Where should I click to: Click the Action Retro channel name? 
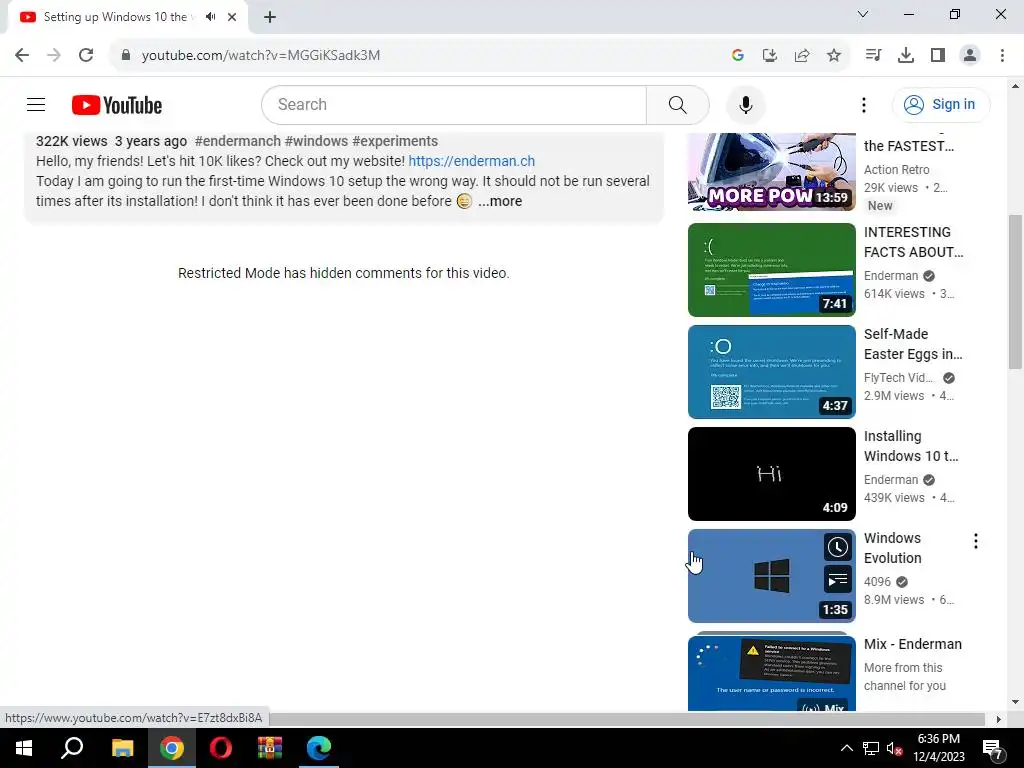[x=896, y=169]
